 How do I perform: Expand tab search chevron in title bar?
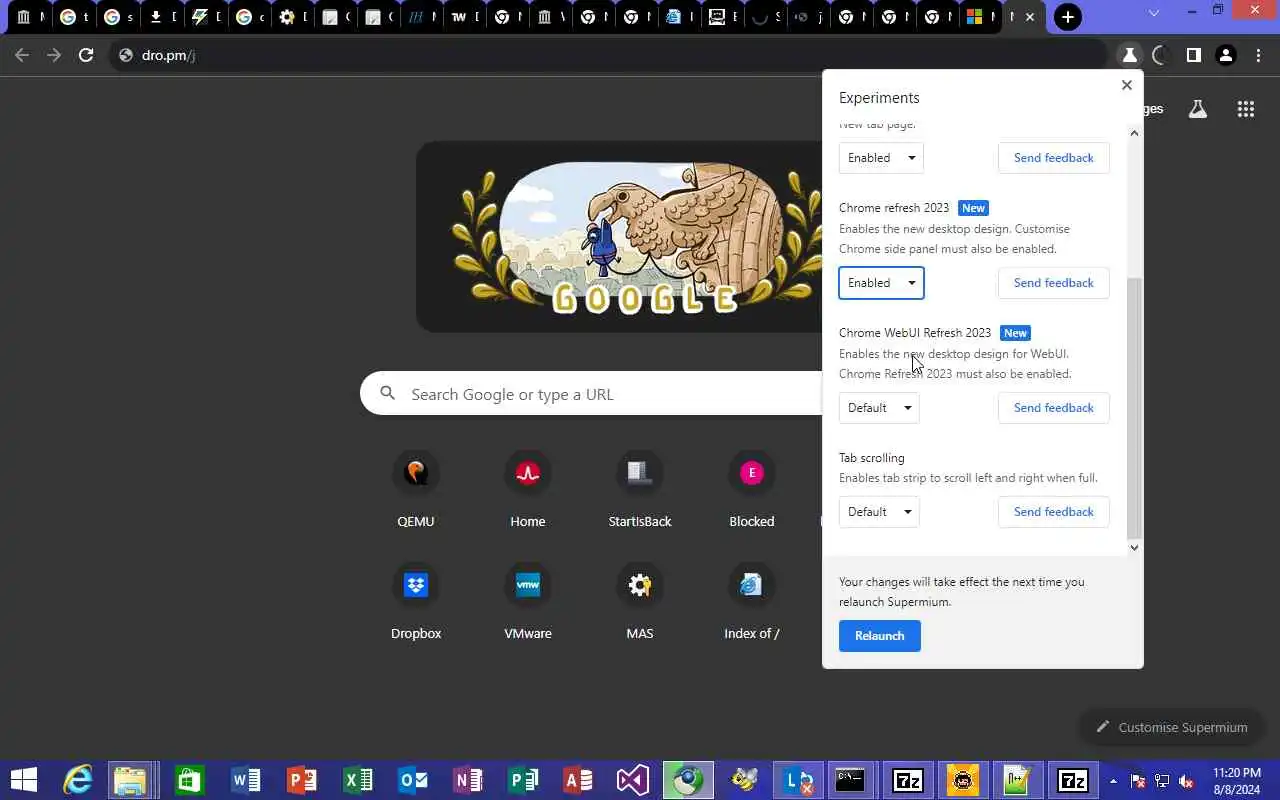[1154, 13]
